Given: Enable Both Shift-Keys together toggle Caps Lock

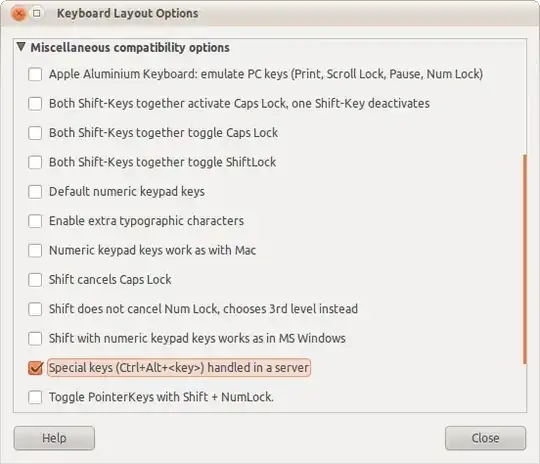Looking at the screenshot, I should (x=35, y=133).
